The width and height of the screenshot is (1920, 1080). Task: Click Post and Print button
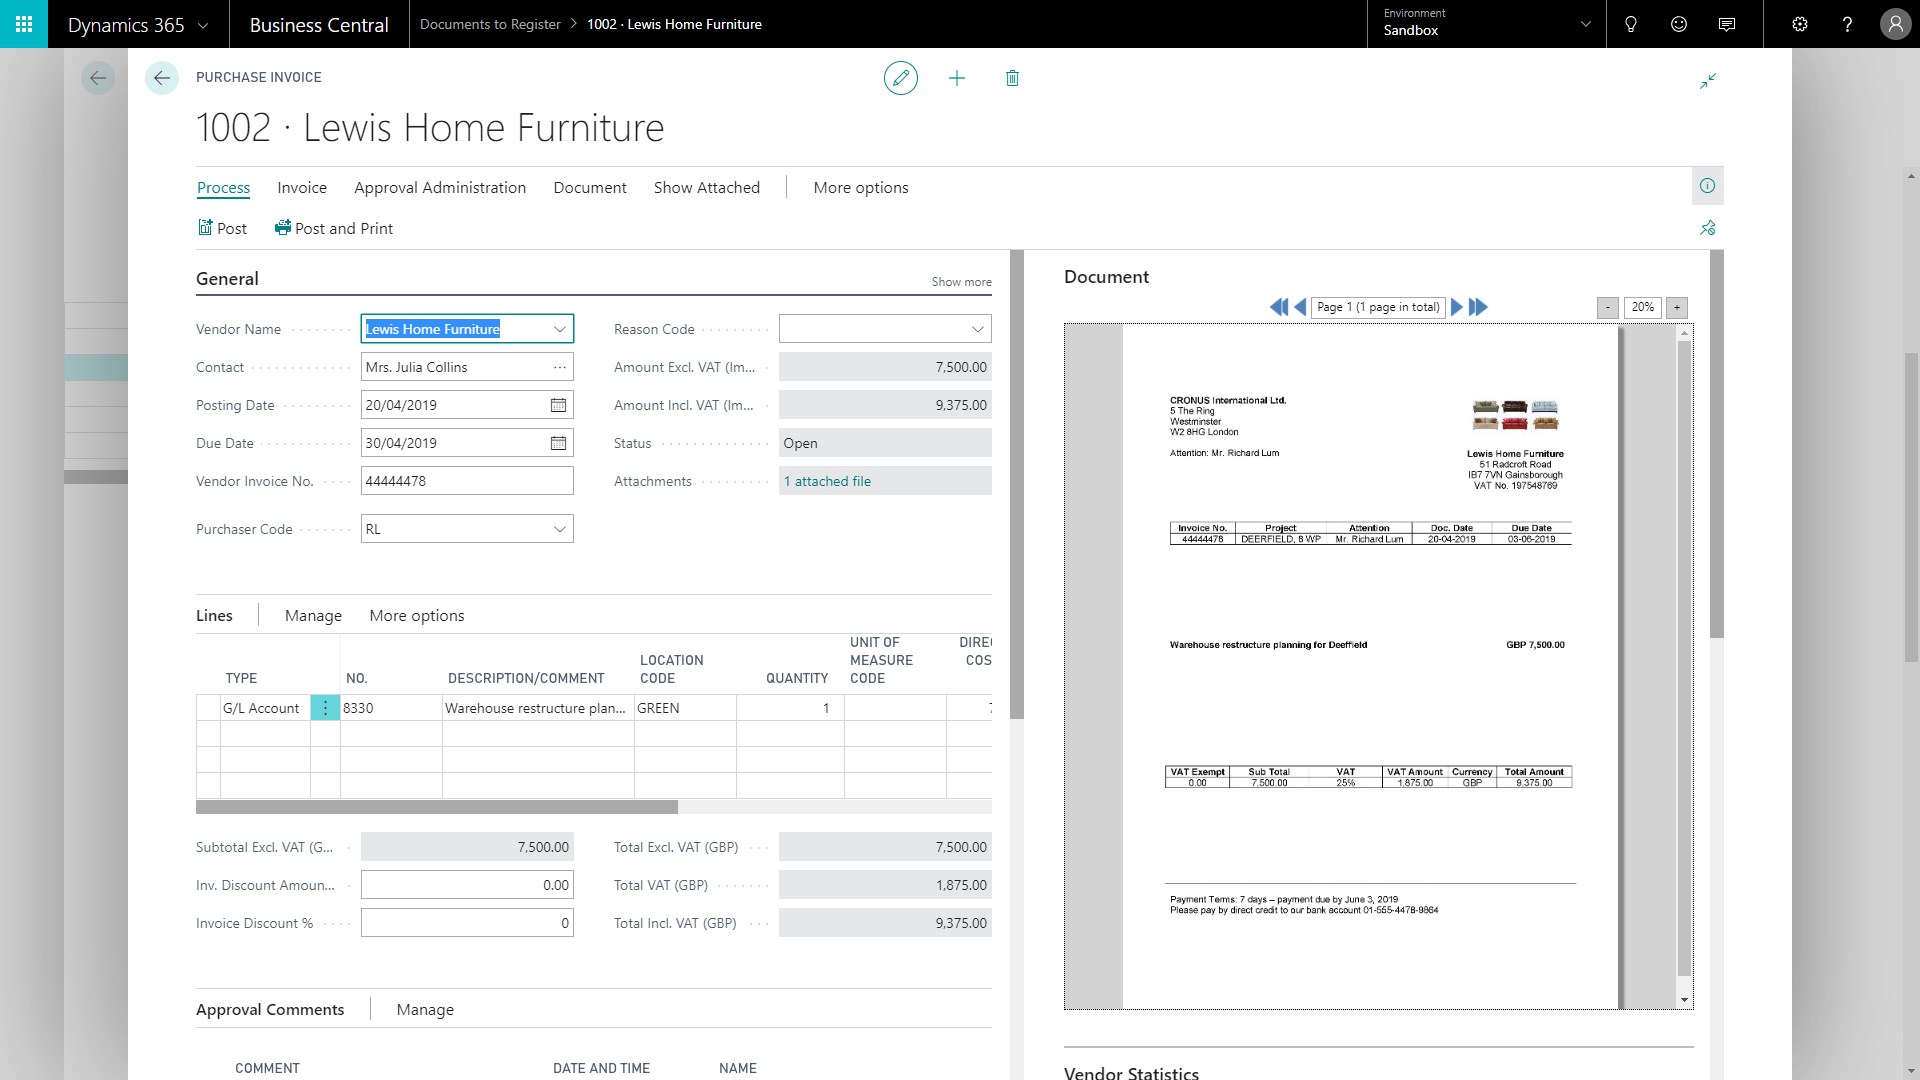tap(334, 229)
